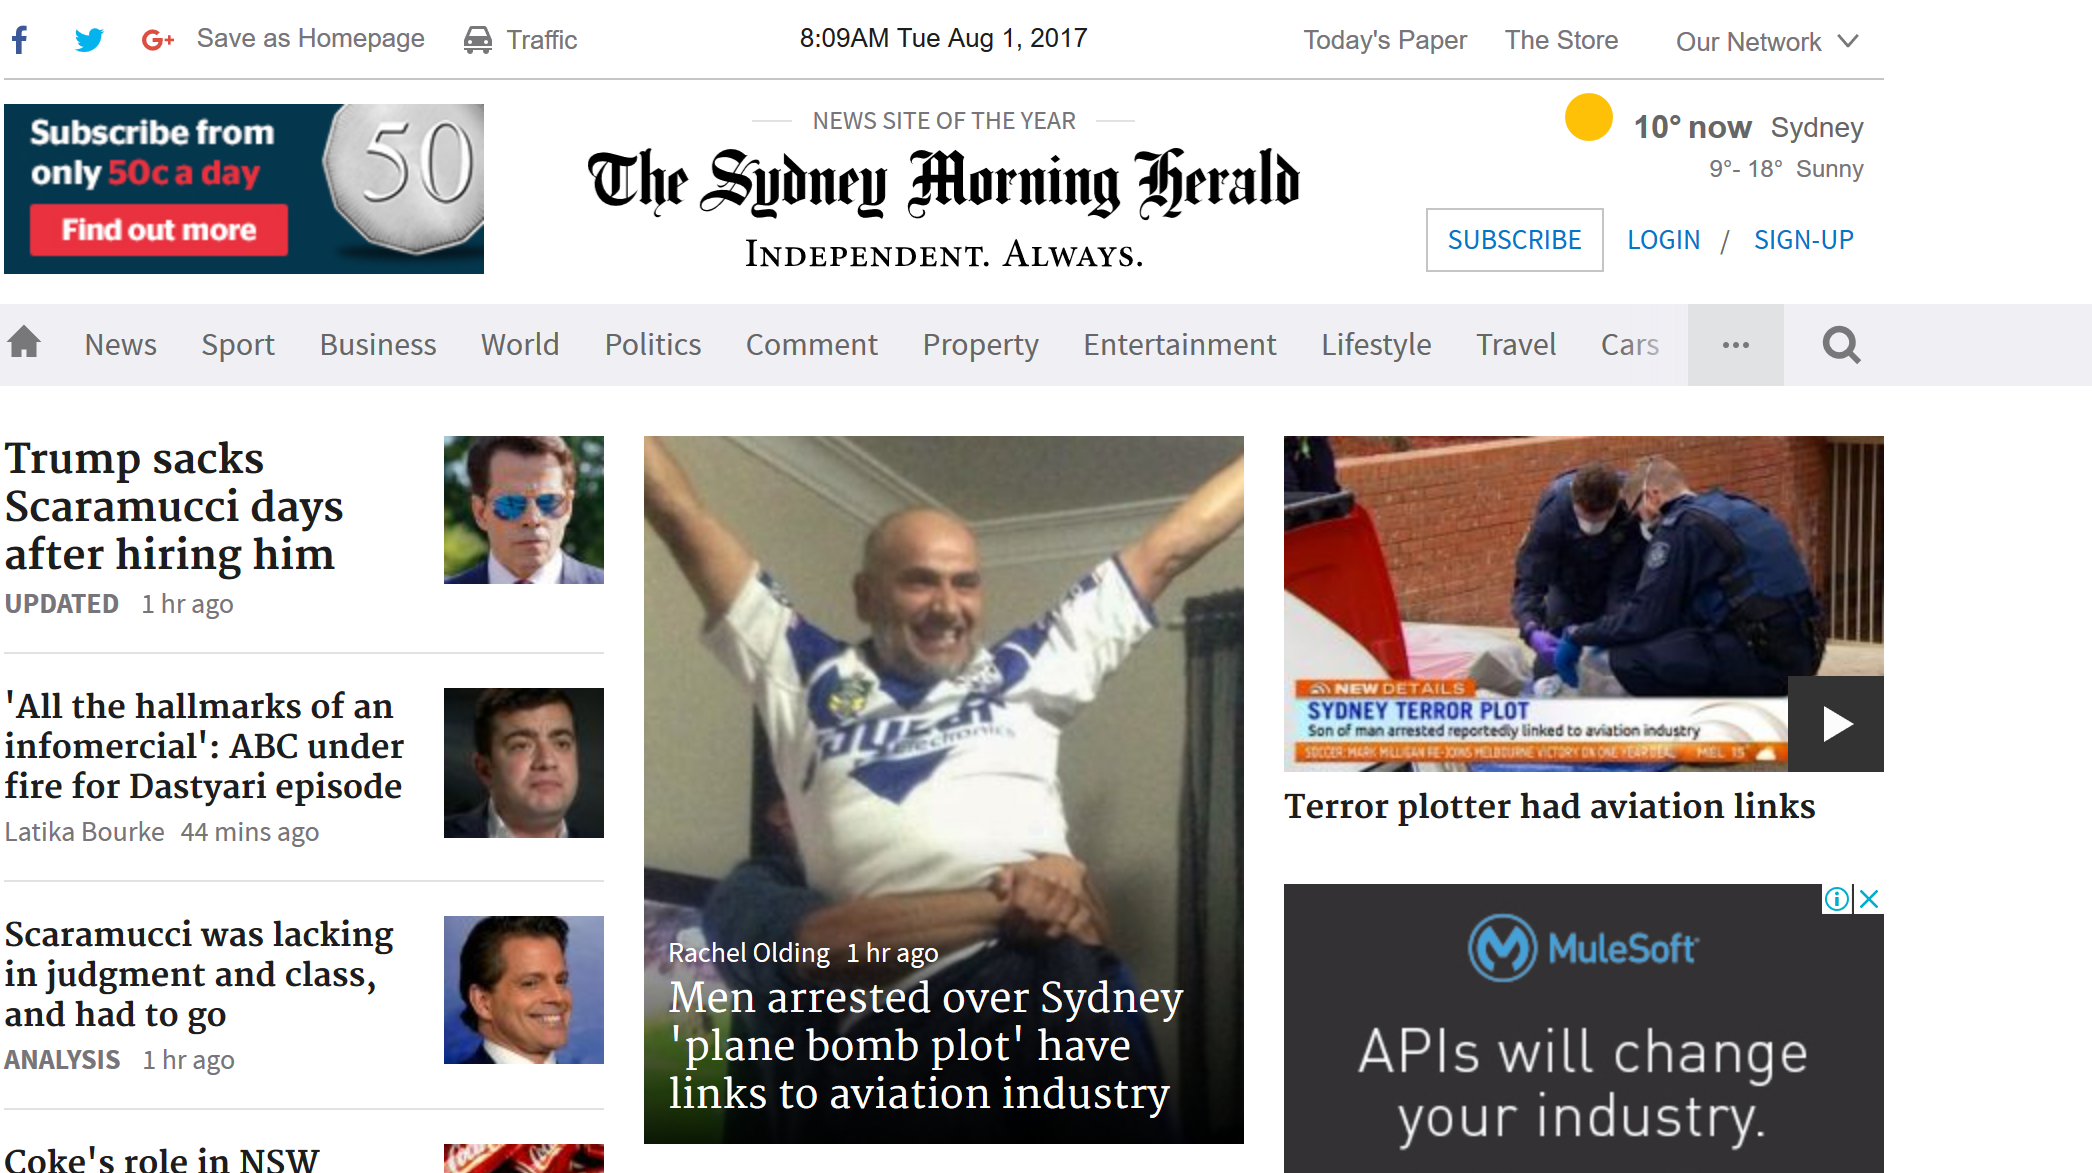Open the Facebook share icon
Screen dimensions: 2092x1173
pyautogui.click(x=20, y=40)
